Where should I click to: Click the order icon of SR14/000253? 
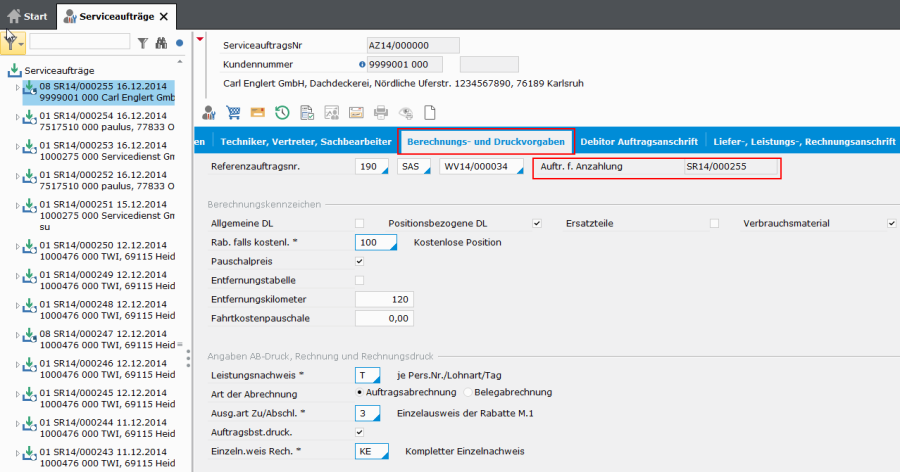pyautogui.click(x=30, y=148)
